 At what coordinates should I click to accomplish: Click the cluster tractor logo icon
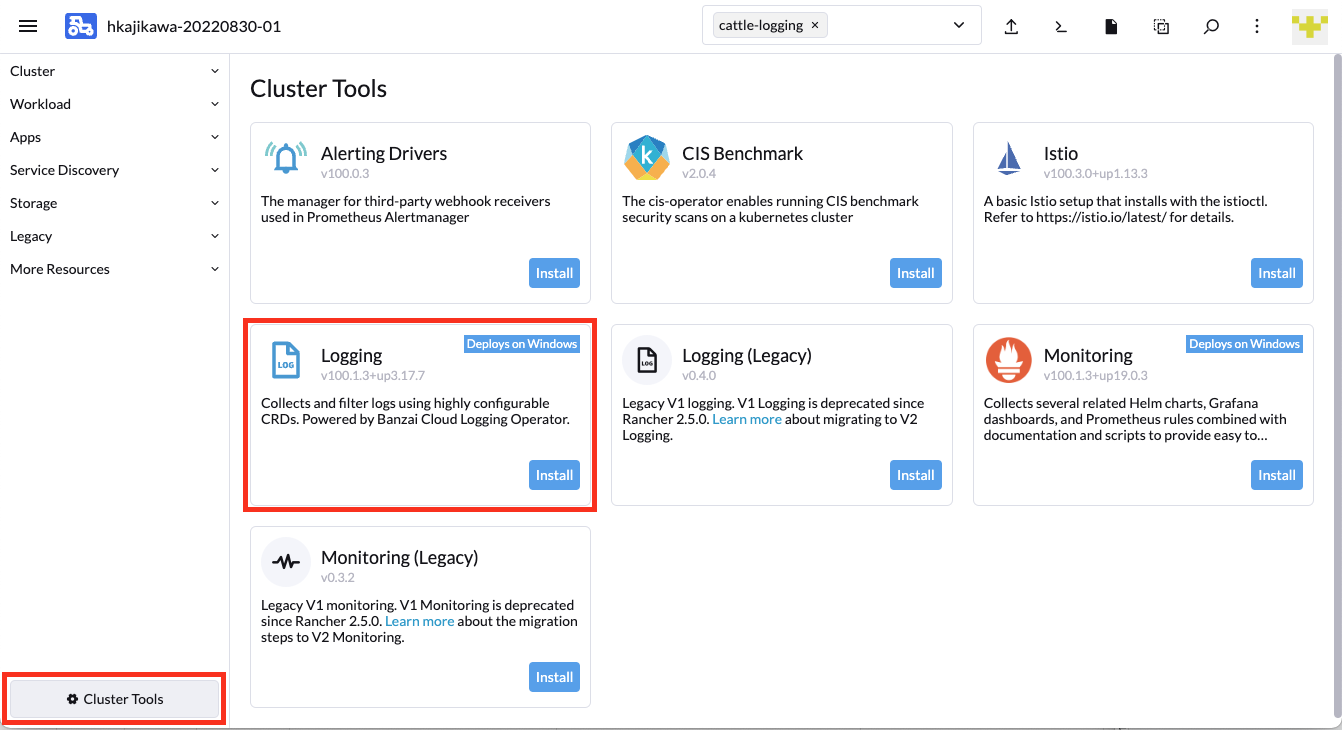pos(81,26)
